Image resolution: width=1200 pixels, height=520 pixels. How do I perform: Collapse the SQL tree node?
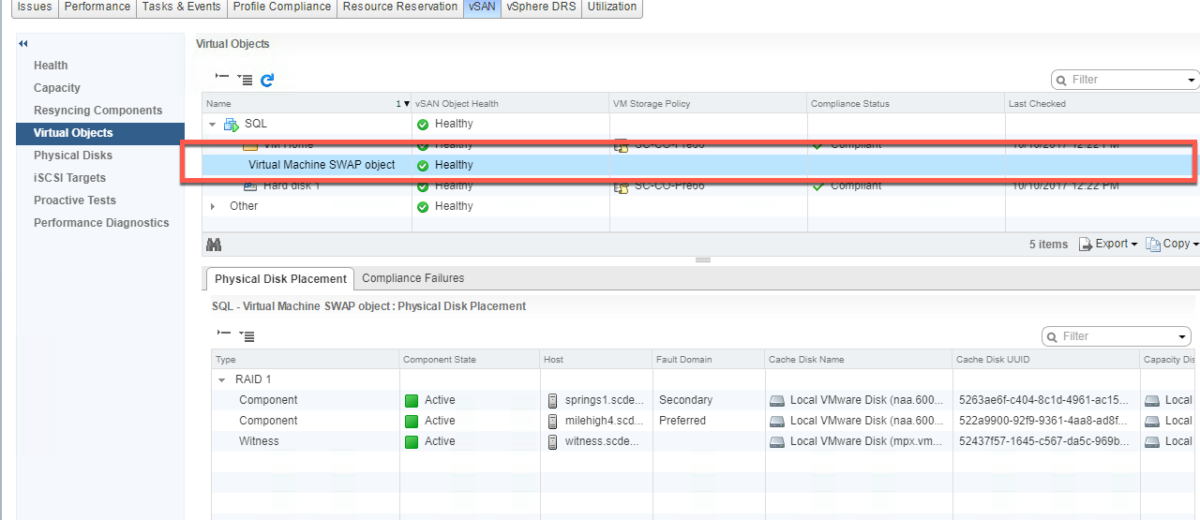coord(212,124)
